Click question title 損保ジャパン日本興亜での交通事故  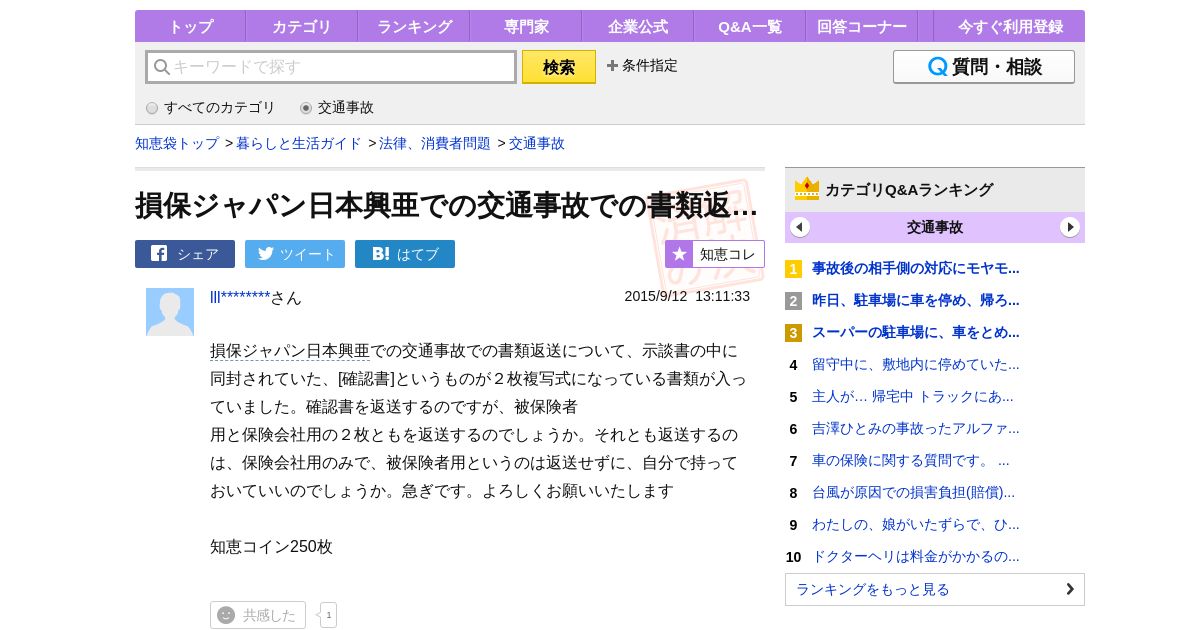pos(446,205)
